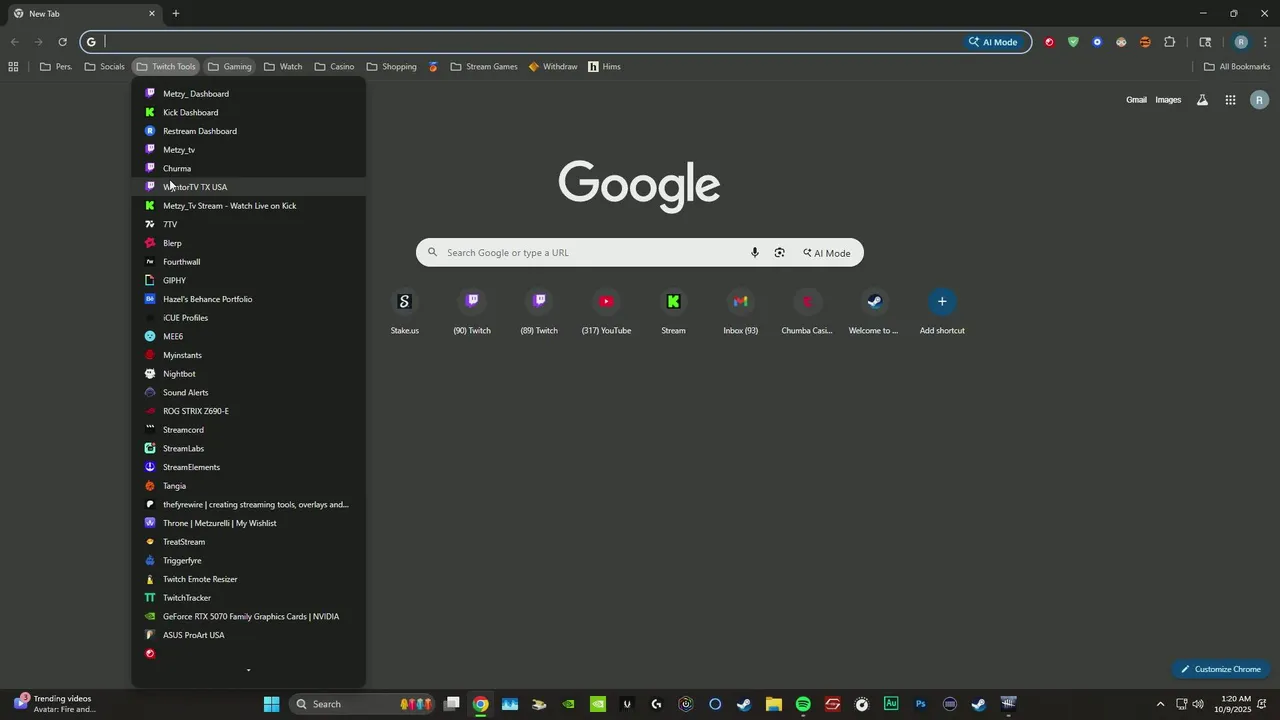Viewport: 1280px width, 720px height.
Task: Open the Trending videos news widget
Action: pyautogui.click(x=55, y=704)
